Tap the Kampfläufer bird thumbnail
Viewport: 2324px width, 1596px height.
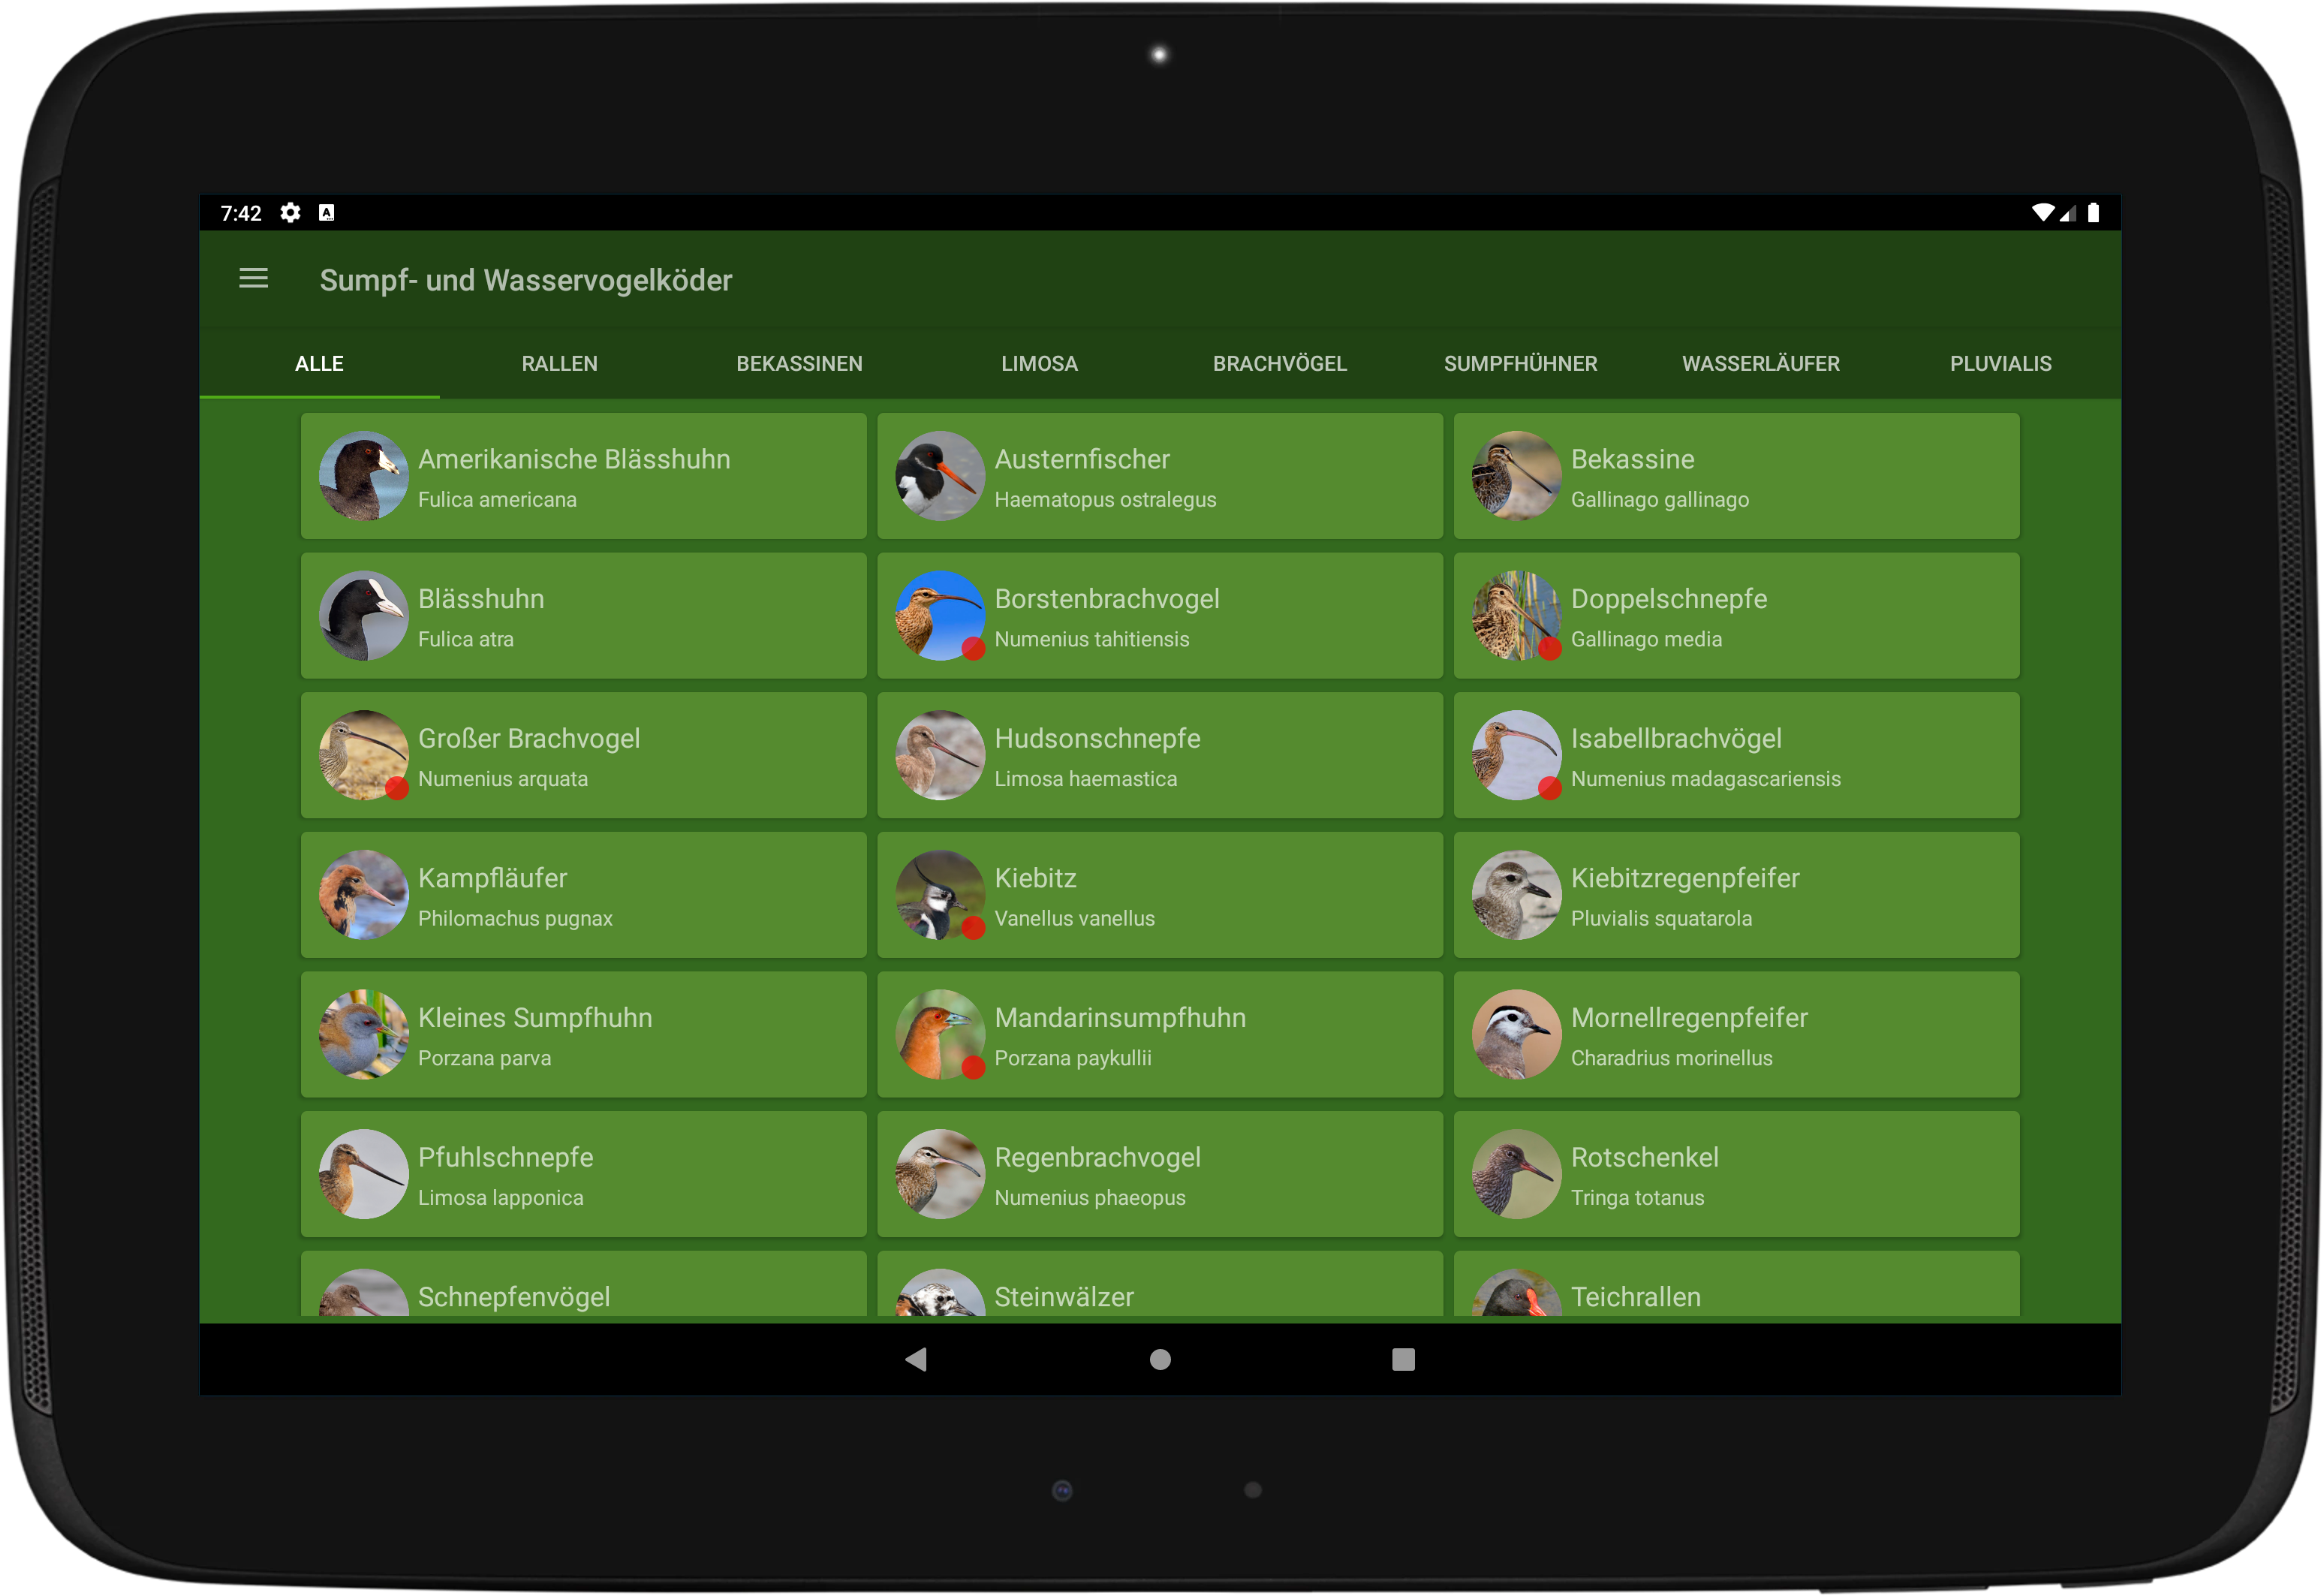pos(364,895)
